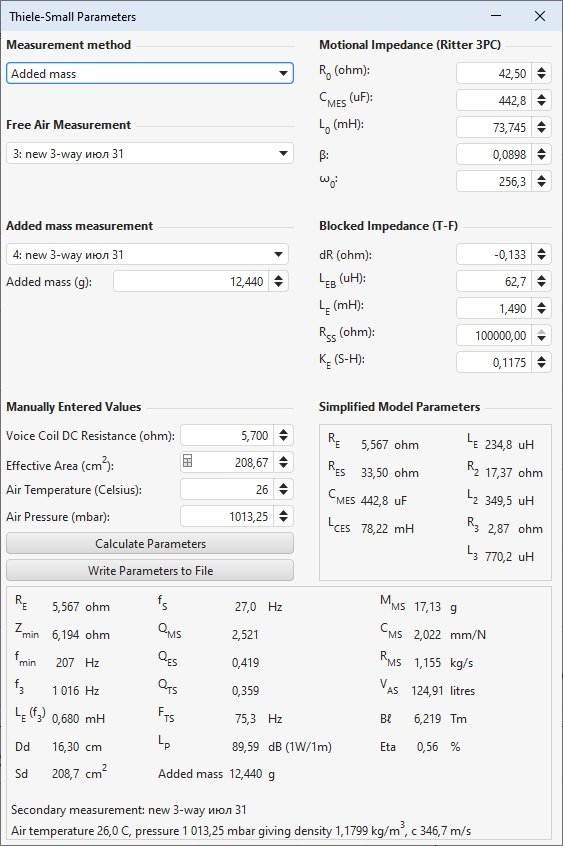Click the CMES (uF) spinner arrows

(541, 100)
